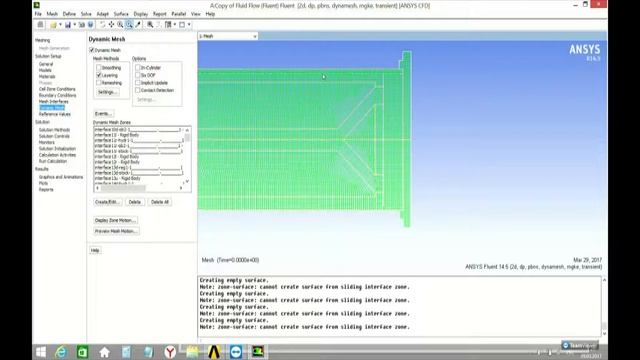Open File Explorer folder on taskbar
This screenshot has height=360, width=640.
192,352
